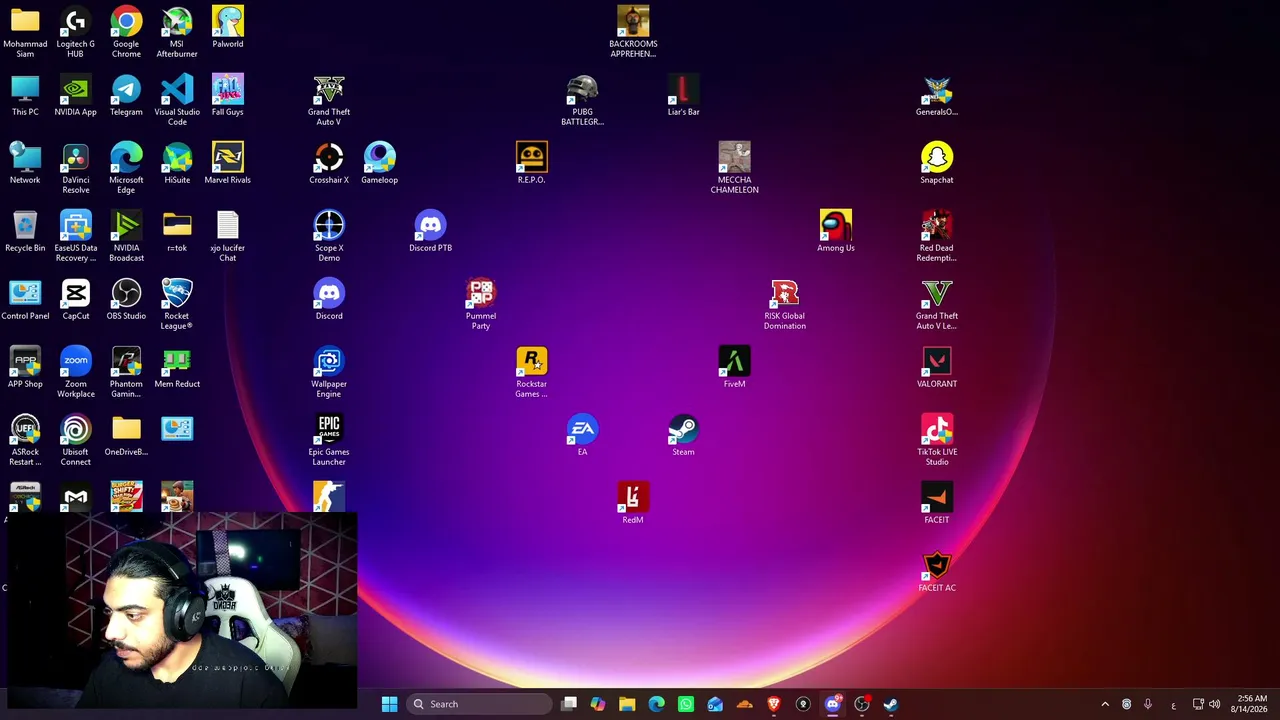
Task: Open Visual Studio Code shortcut
Action: [177, 100]
